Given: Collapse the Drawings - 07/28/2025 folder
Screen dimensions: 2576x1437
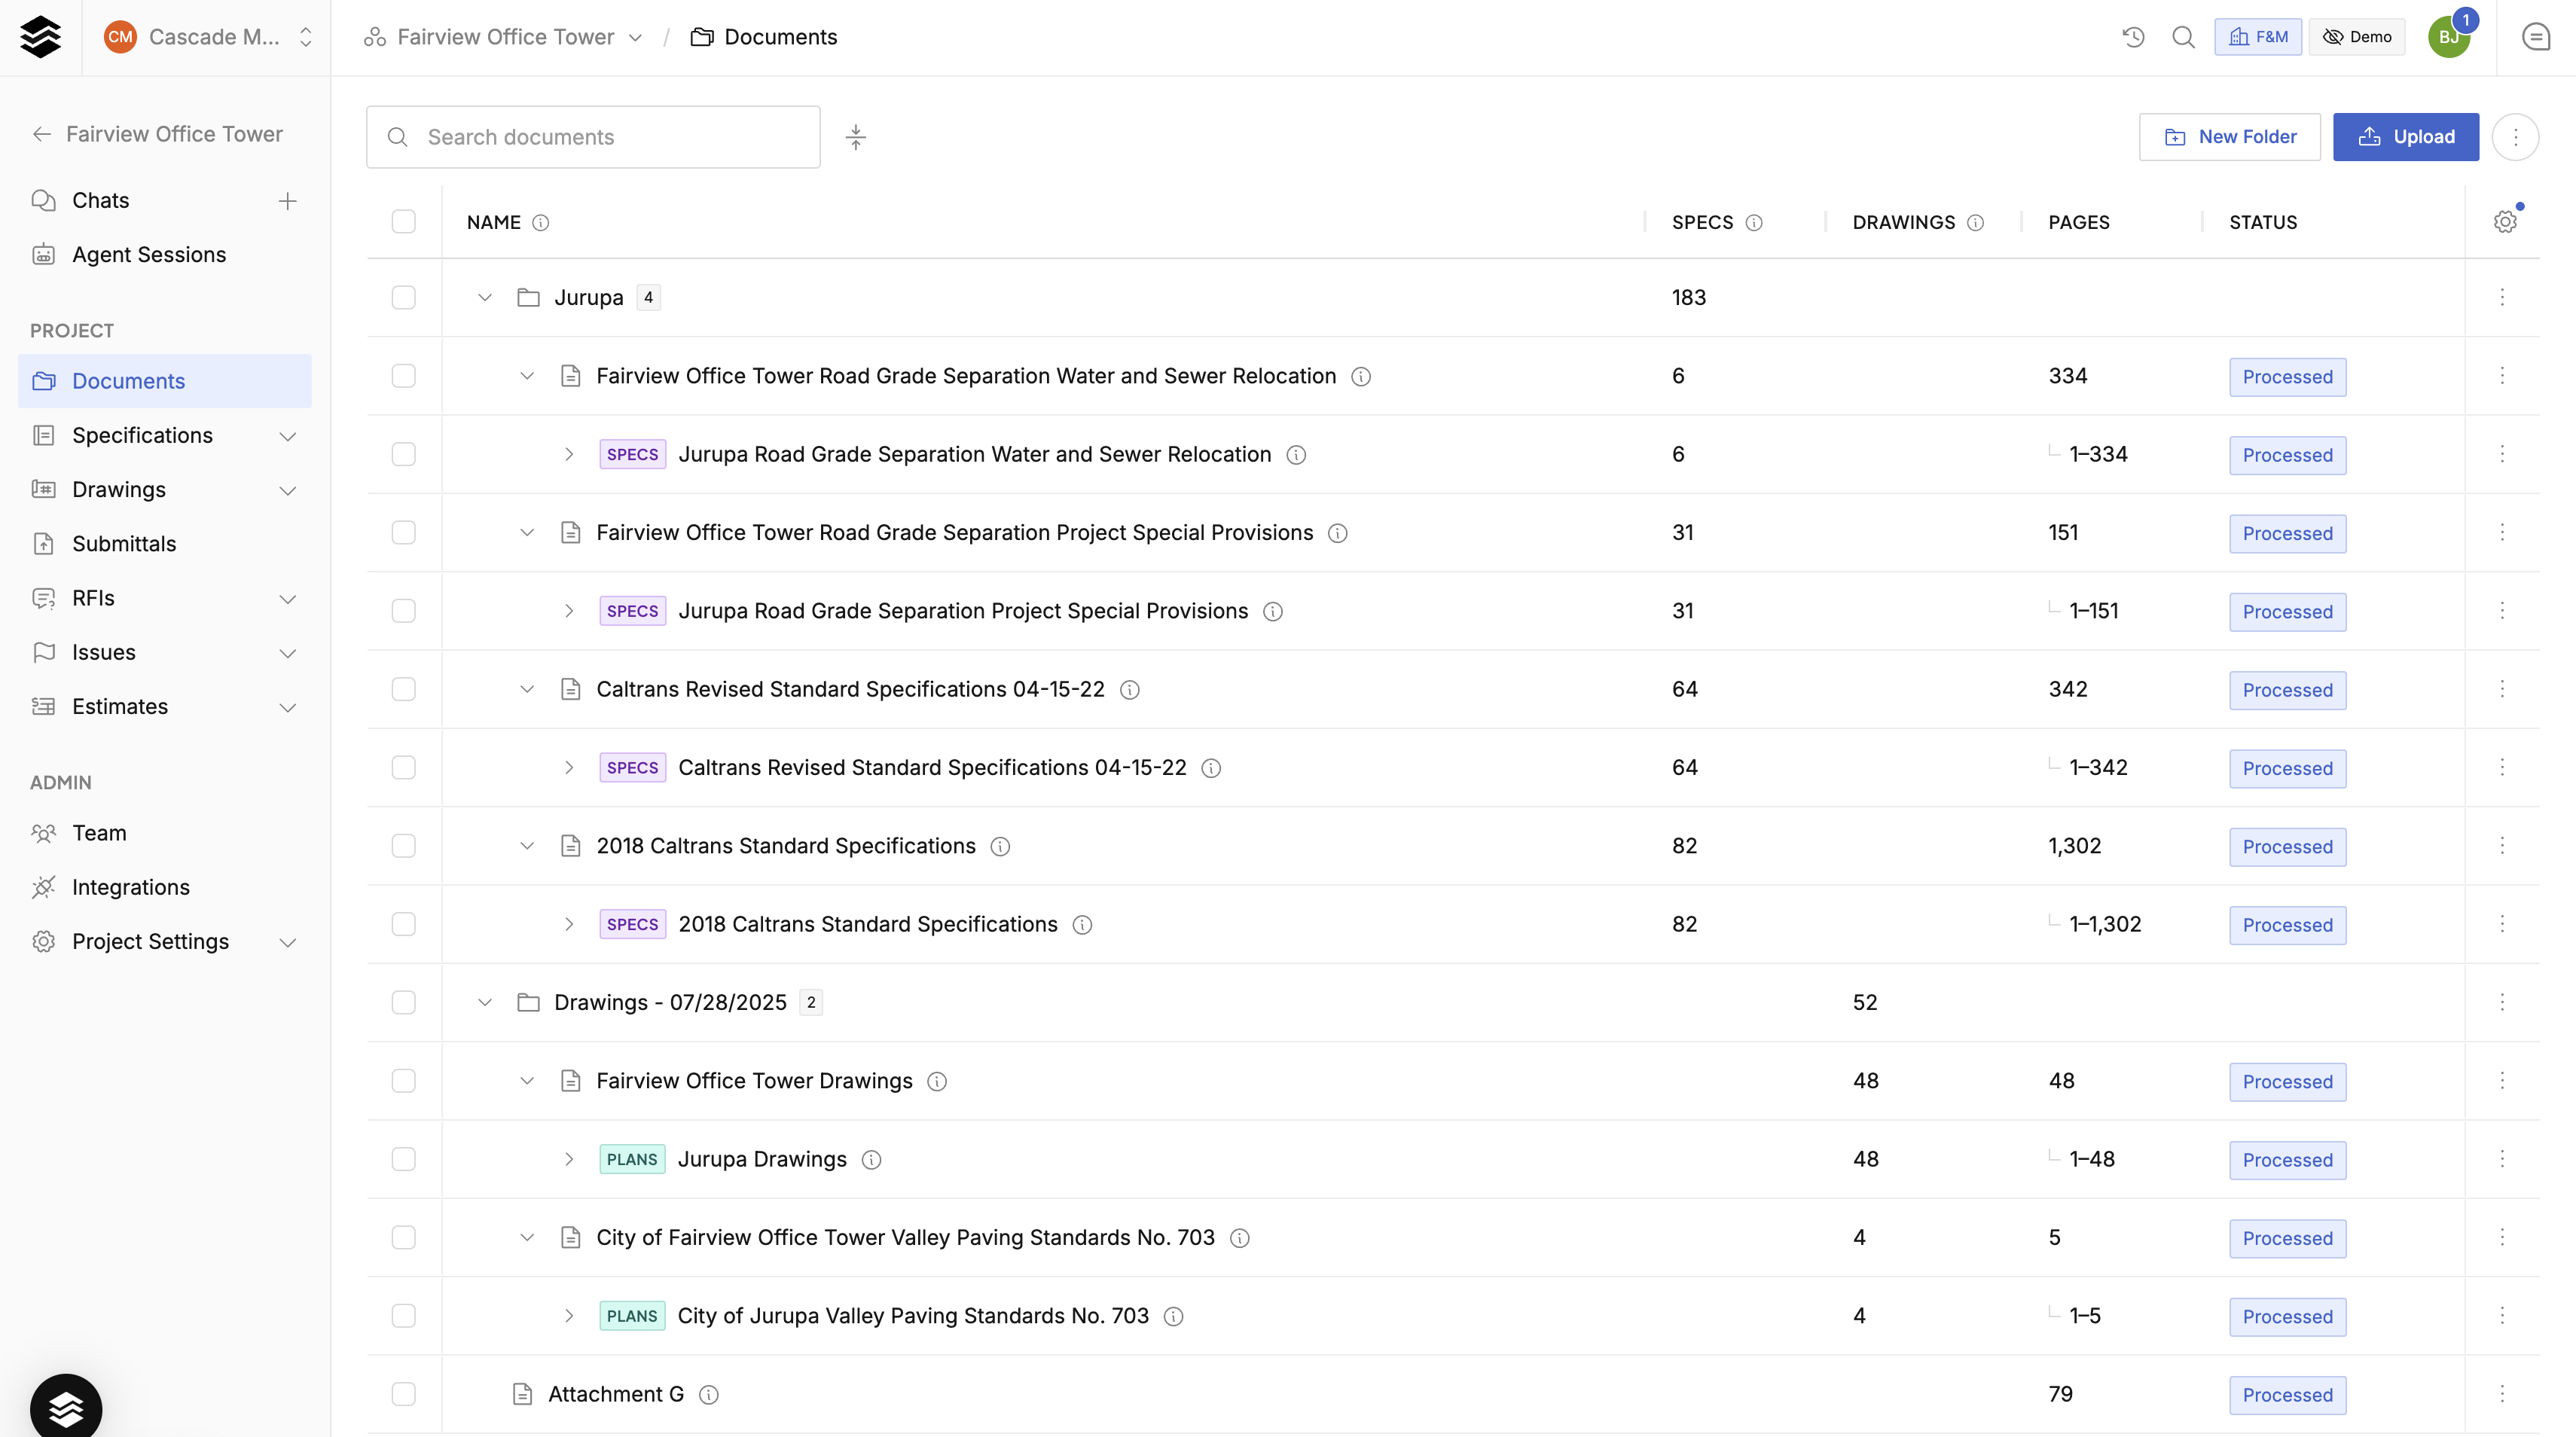Looking at the screenshot, I should 485,1002.
